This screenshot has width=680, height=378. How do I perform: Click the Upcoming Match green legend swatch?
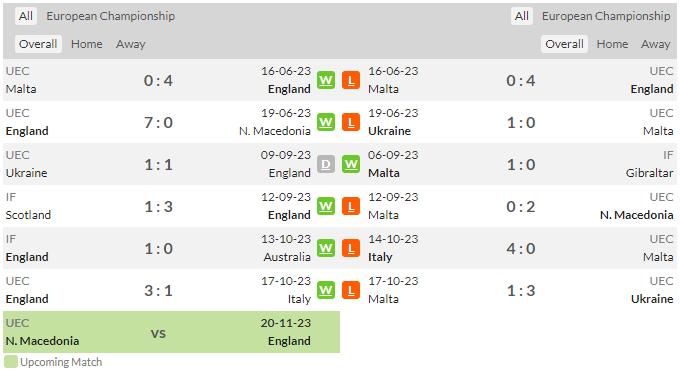[11, 362]
